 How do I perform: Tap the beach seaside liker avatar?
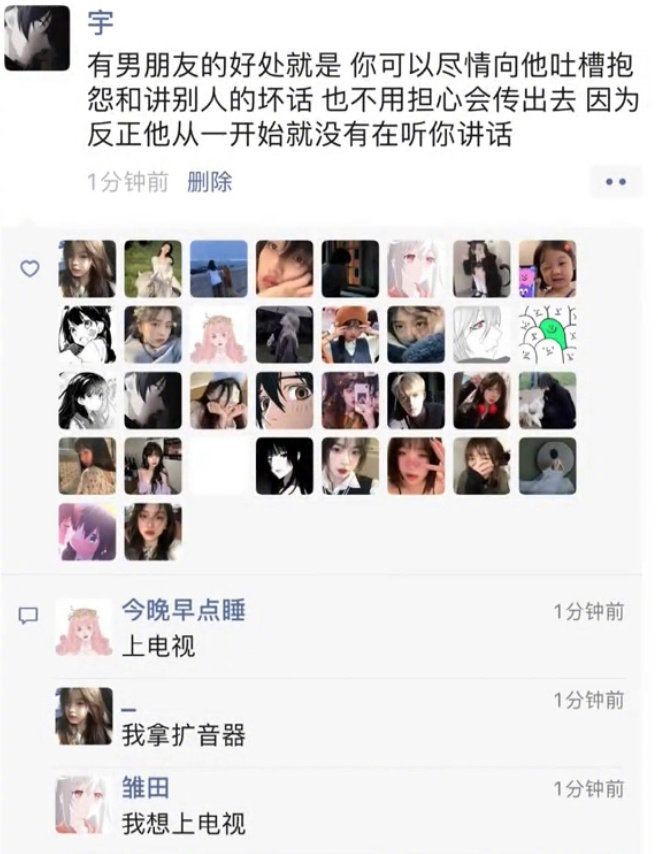tap(218, 269)
